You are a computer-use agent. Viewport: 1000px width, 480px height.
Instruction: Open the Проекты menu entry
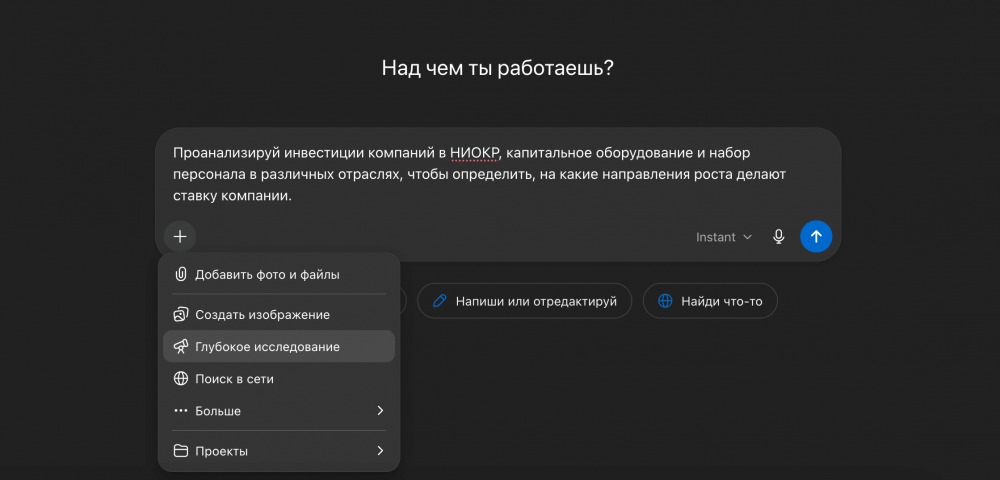click(279, 451)
